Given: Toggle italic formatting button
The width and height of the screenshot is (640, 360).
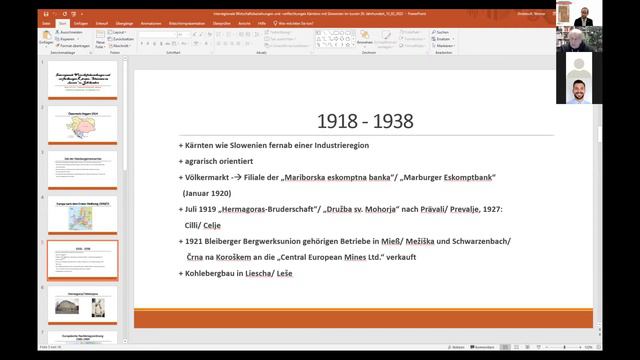Looking at the screenshot, I should (148, 43).
